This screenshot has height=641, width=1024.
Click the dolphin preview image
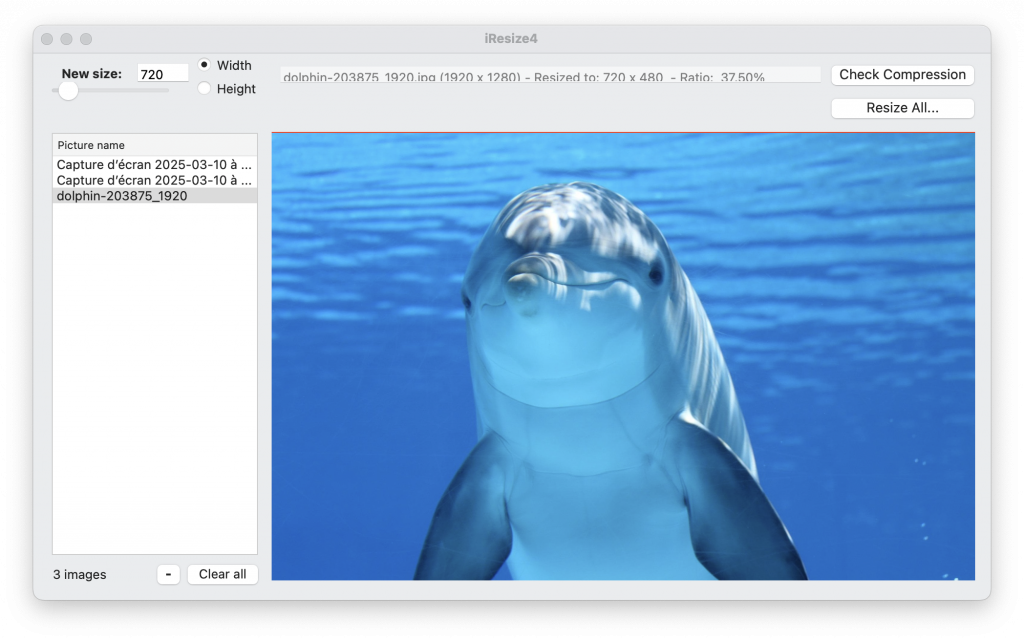point(623,356)
